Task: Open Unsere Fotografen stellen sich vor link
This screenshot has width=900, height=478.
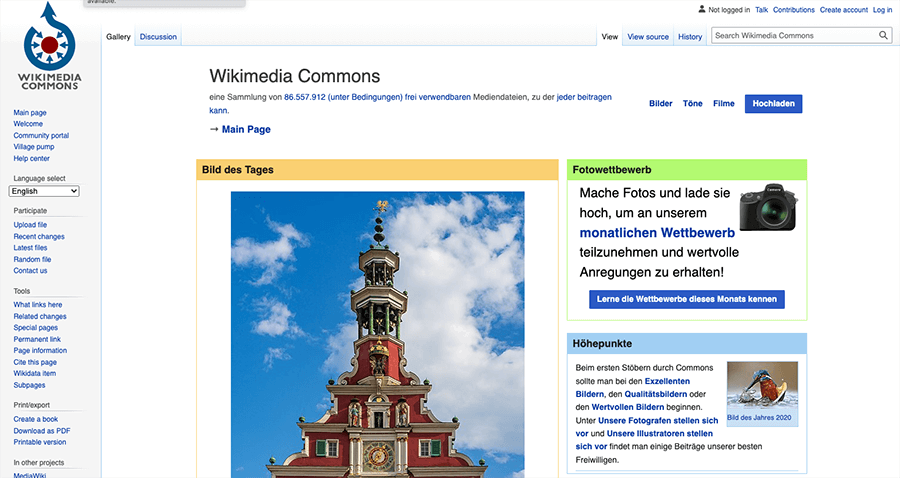Action: [x=658, y=421]
